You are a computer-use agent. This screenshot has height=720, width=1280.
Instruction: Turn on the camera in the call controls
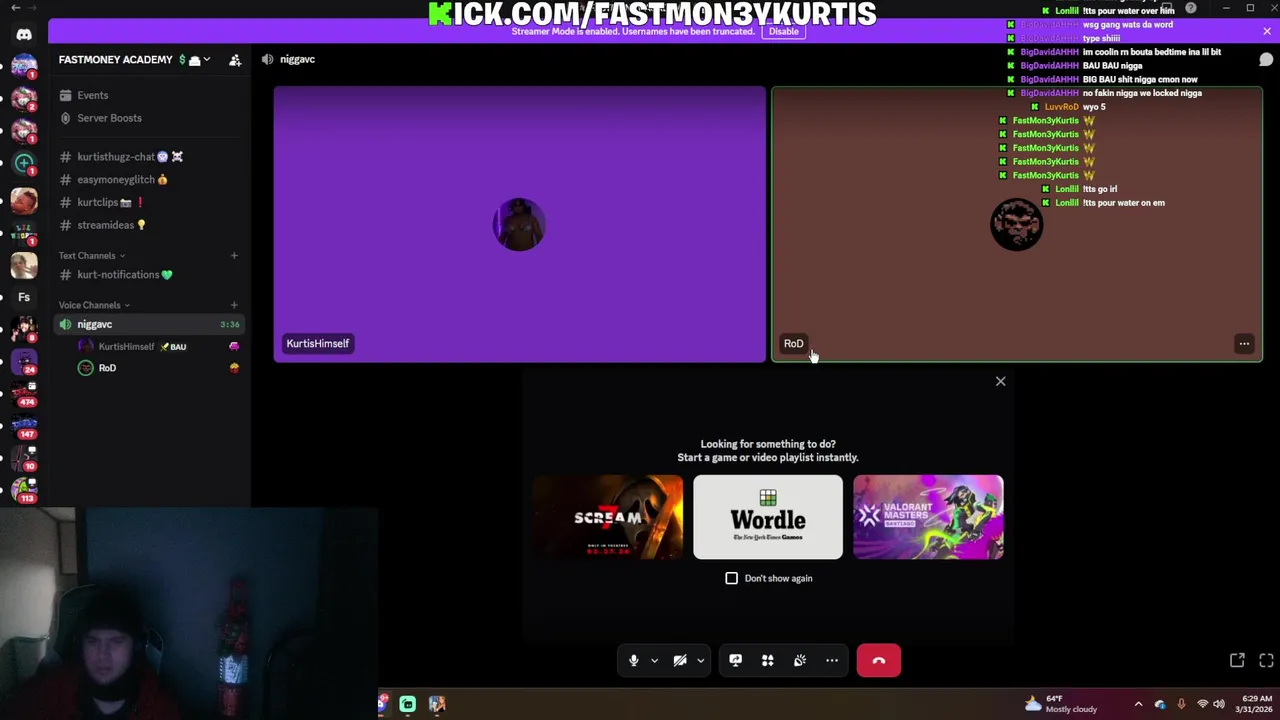tap(680, 660)
